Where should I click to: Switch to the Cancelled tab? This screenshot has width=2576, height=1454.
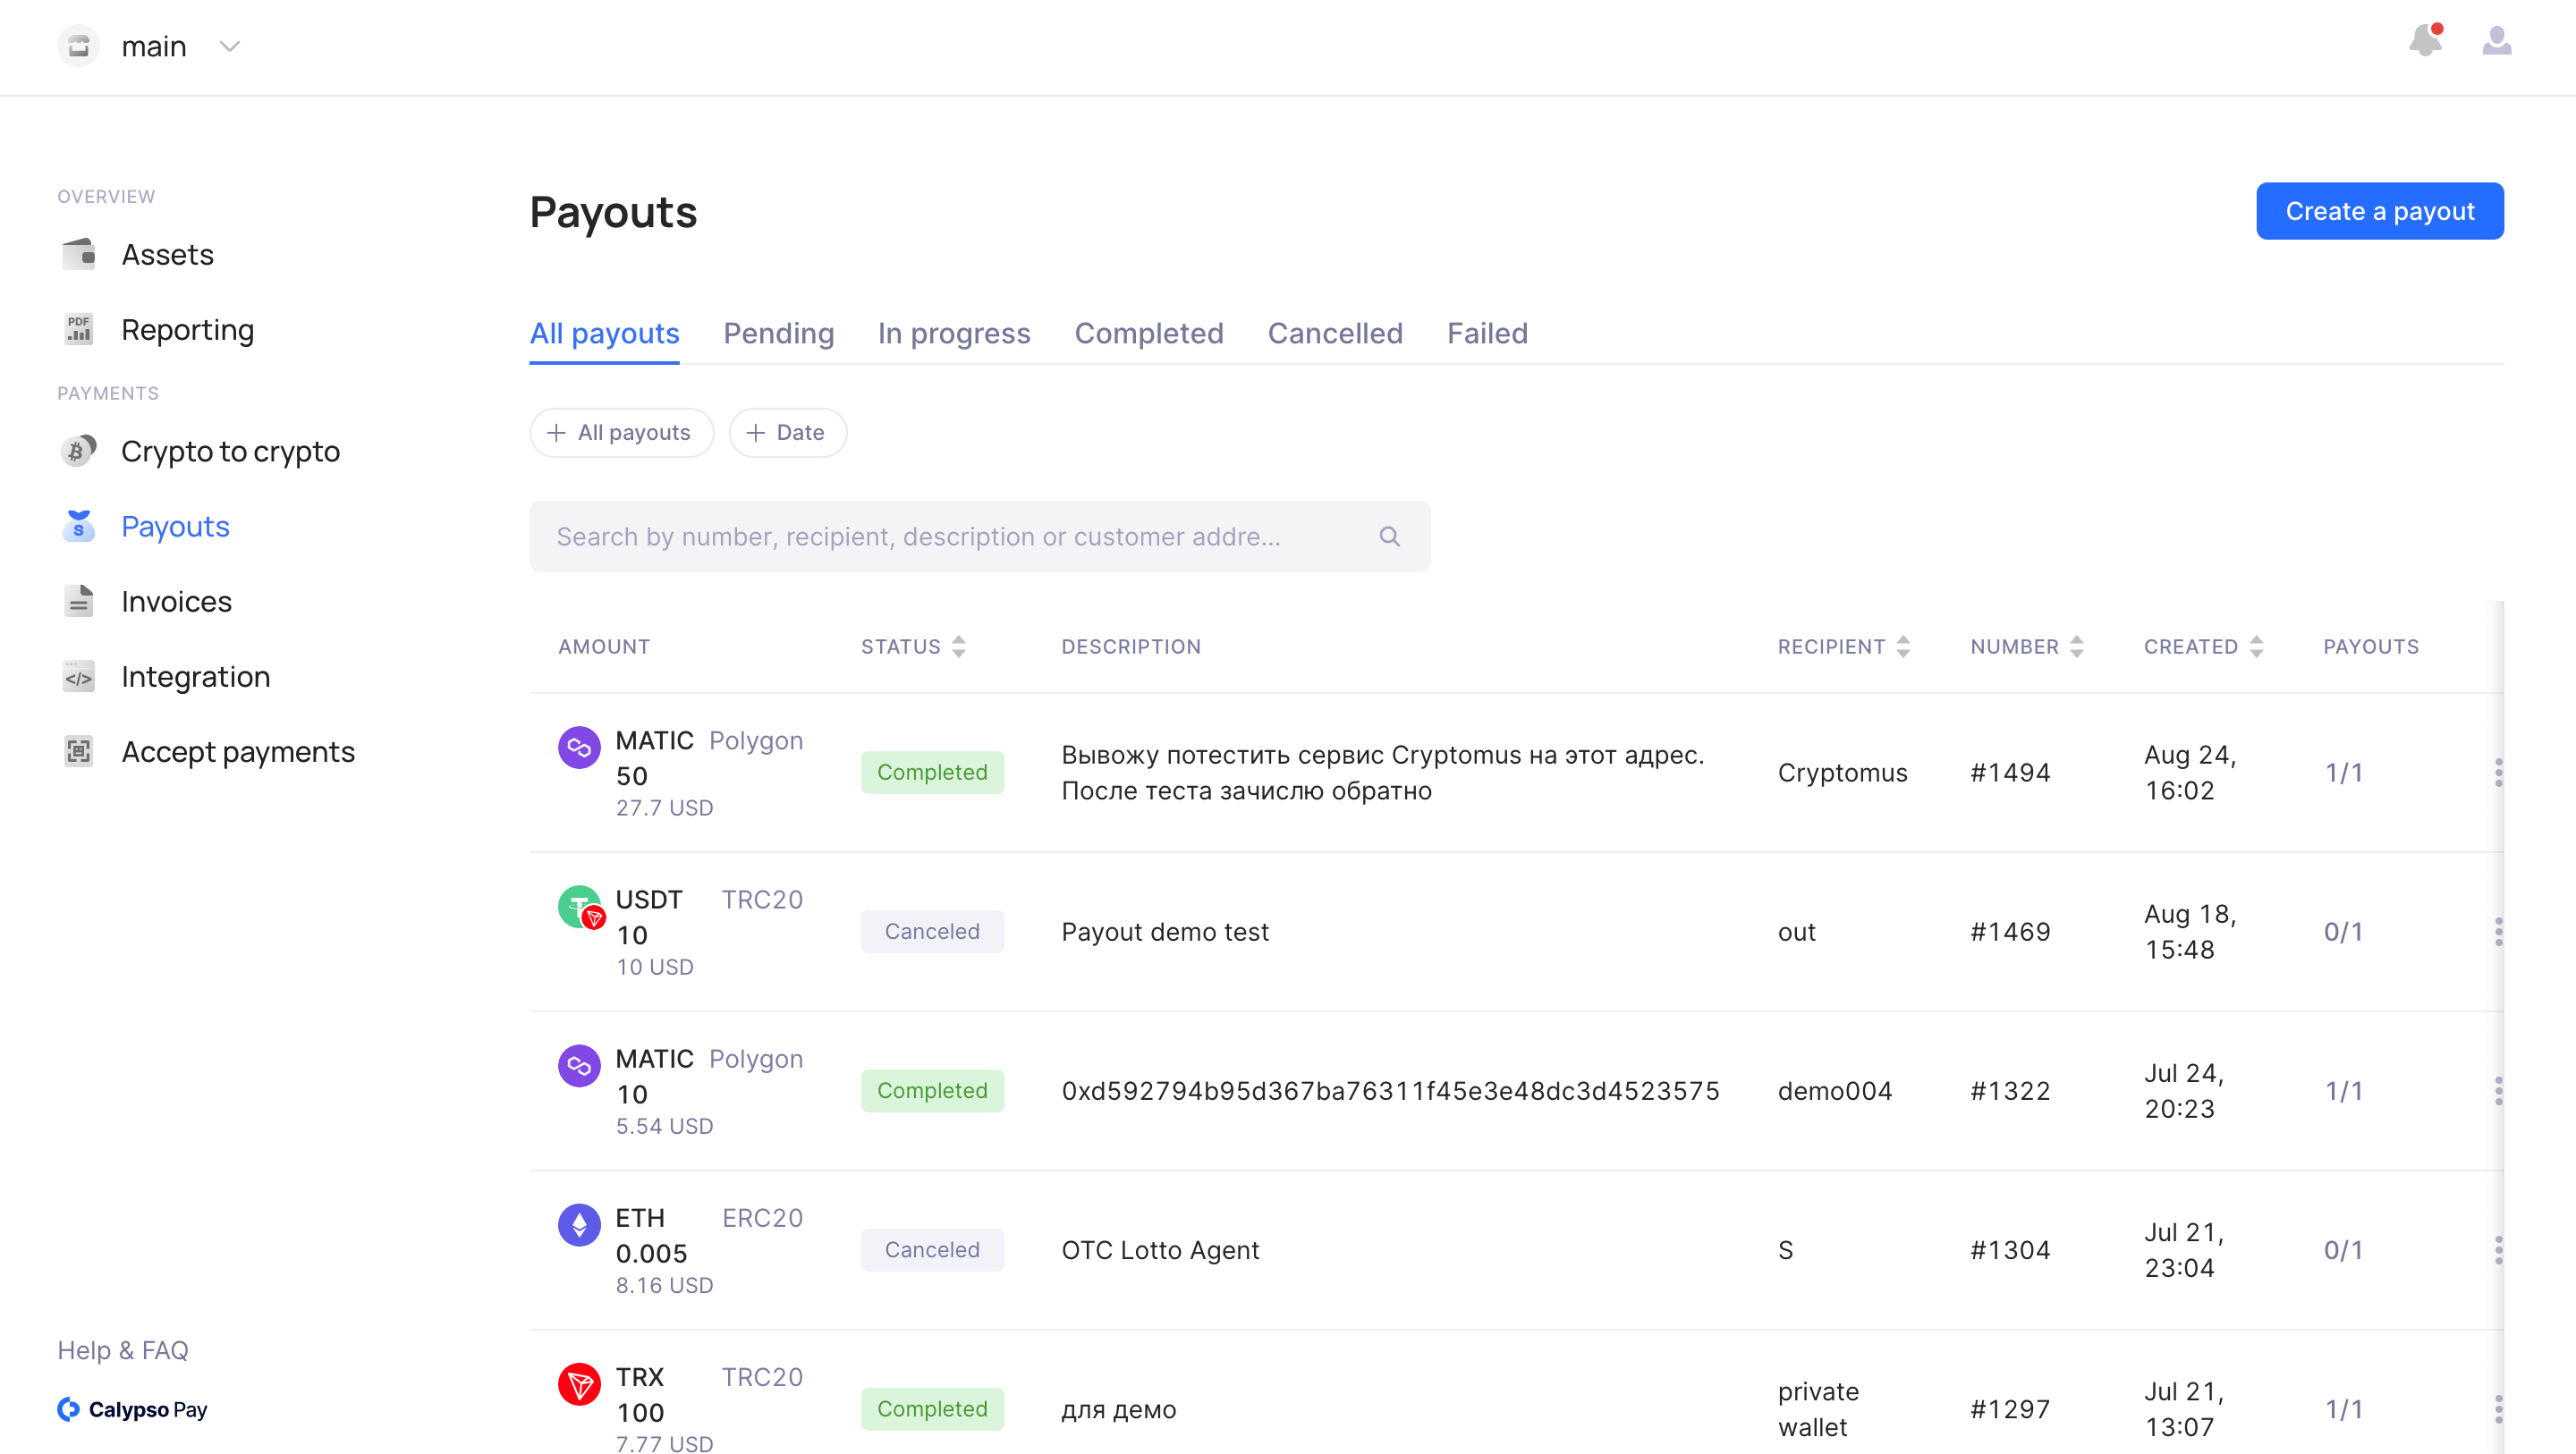tap(1335, 333)
